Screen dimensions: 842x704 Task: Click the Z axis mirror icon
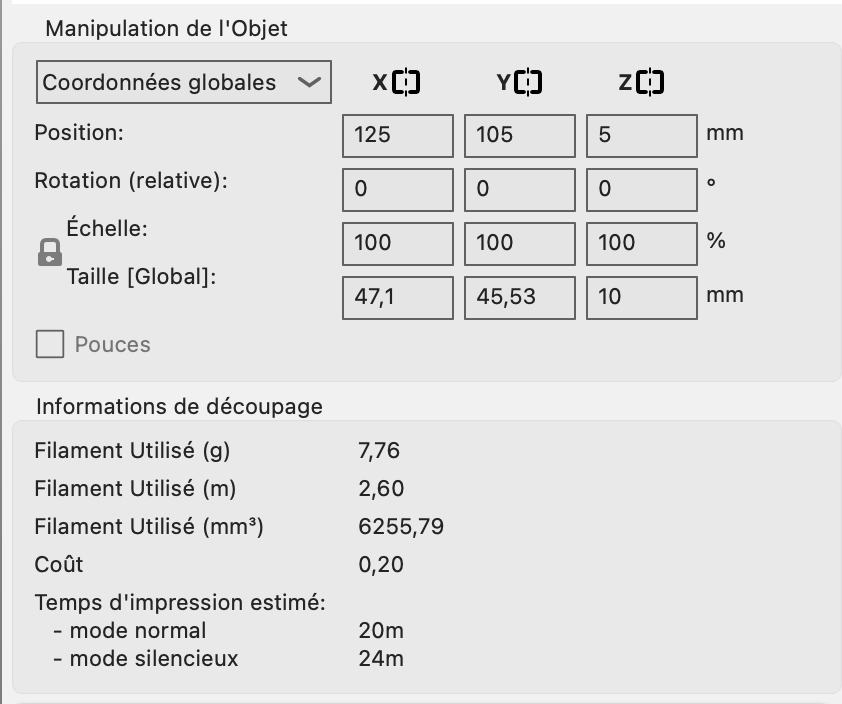tap(650, 82)
